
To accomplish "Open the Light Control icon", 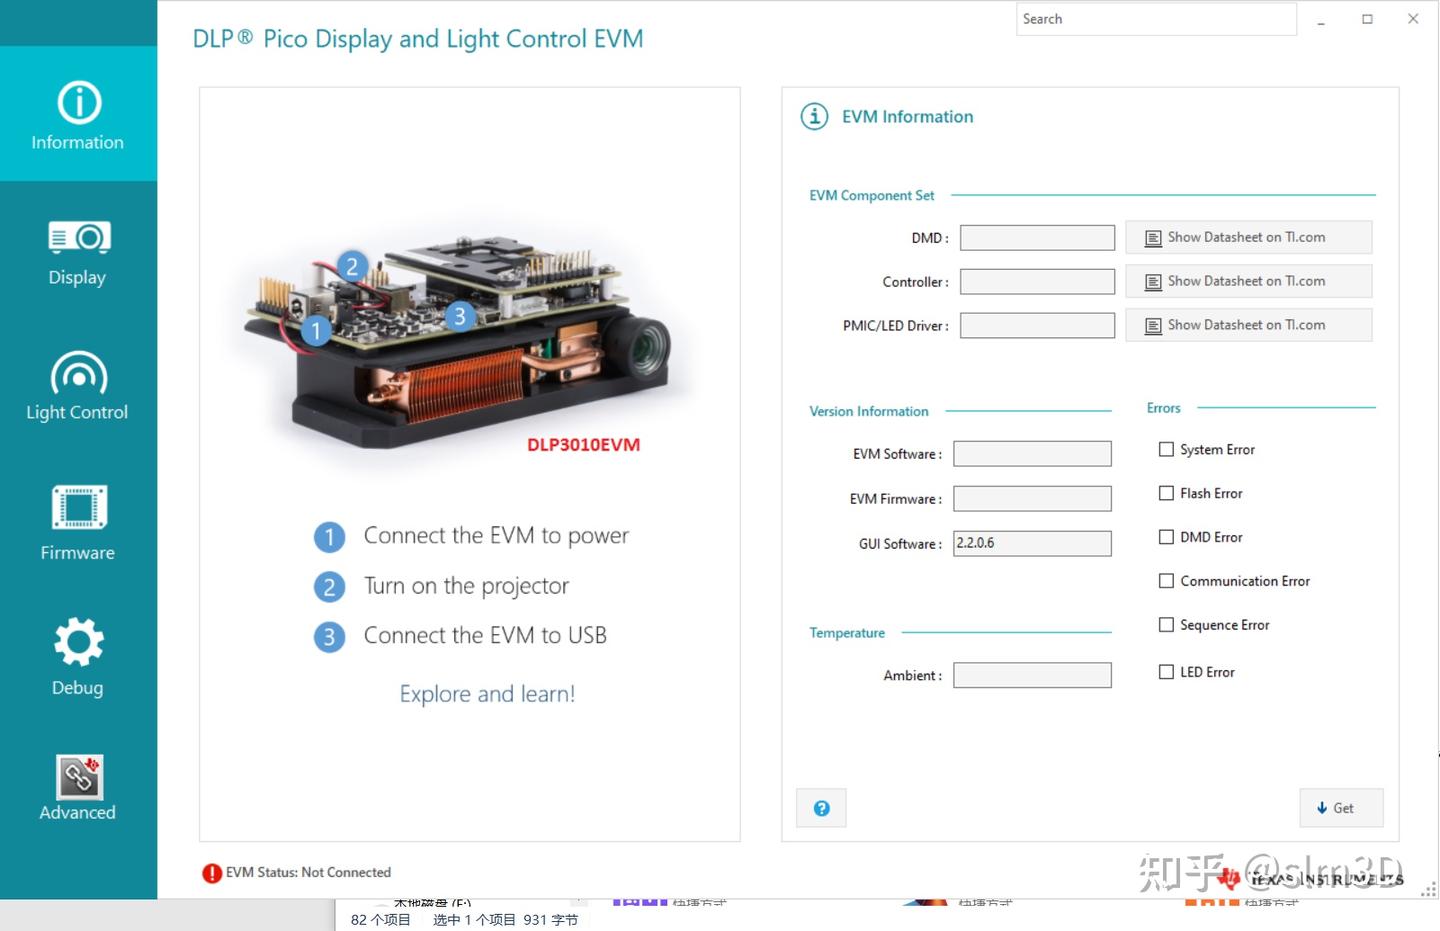I will click(79, 374).
